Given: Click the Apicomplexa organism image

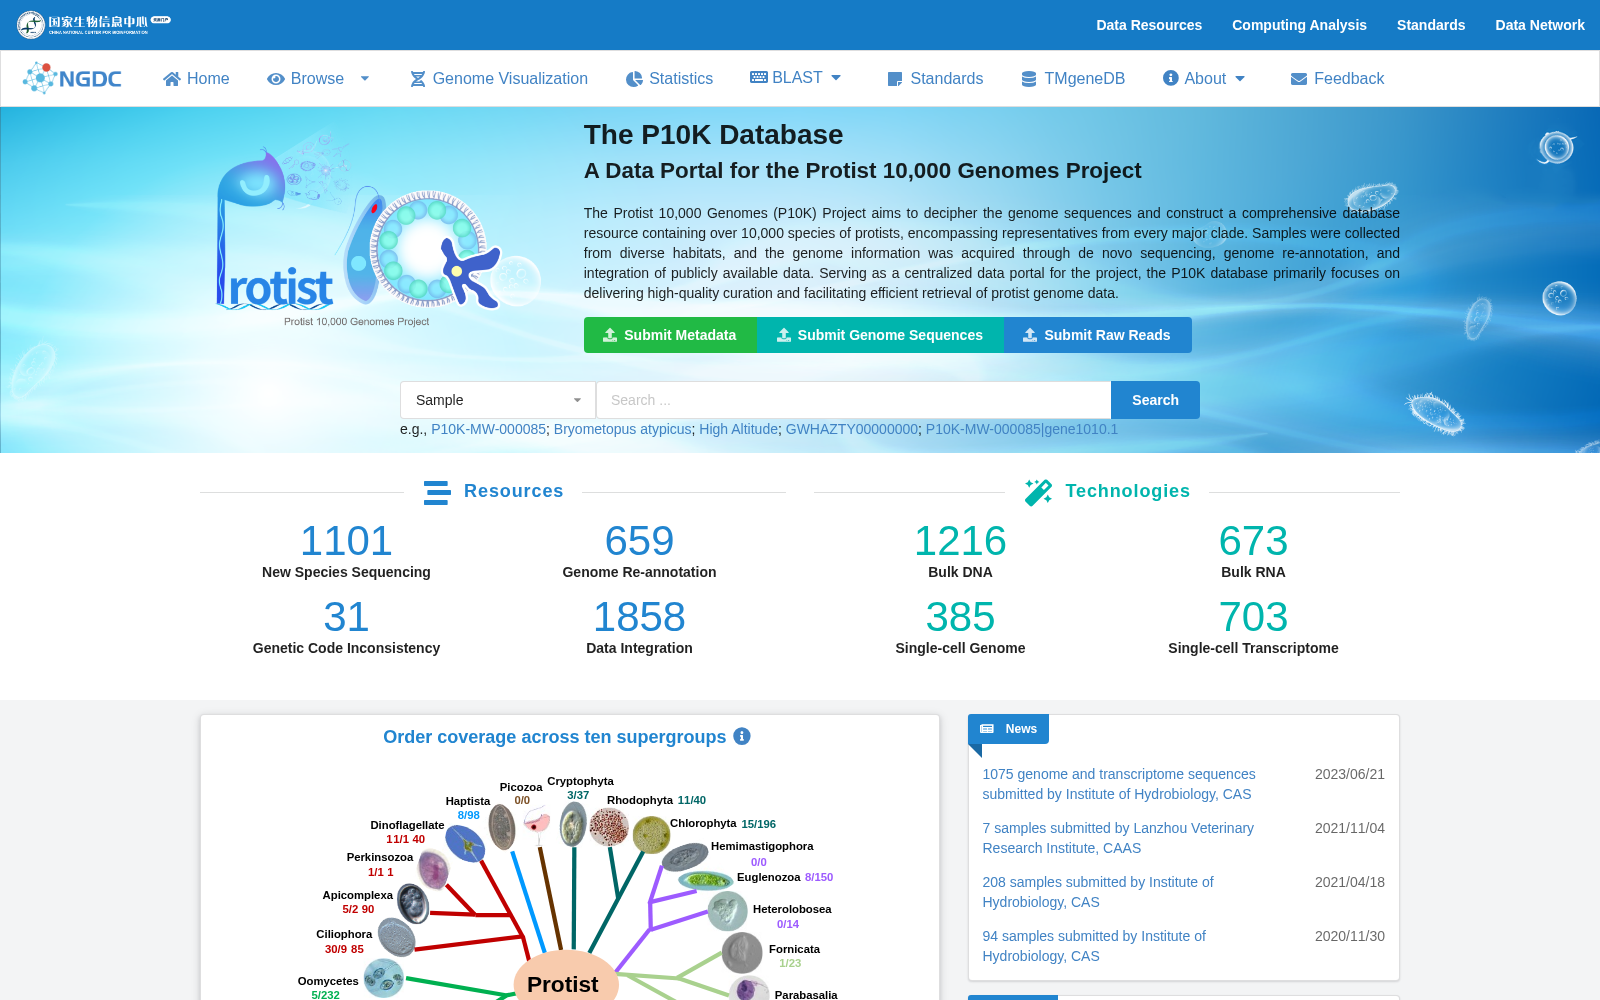Looking at the screenshot, I should click(413, 904).
